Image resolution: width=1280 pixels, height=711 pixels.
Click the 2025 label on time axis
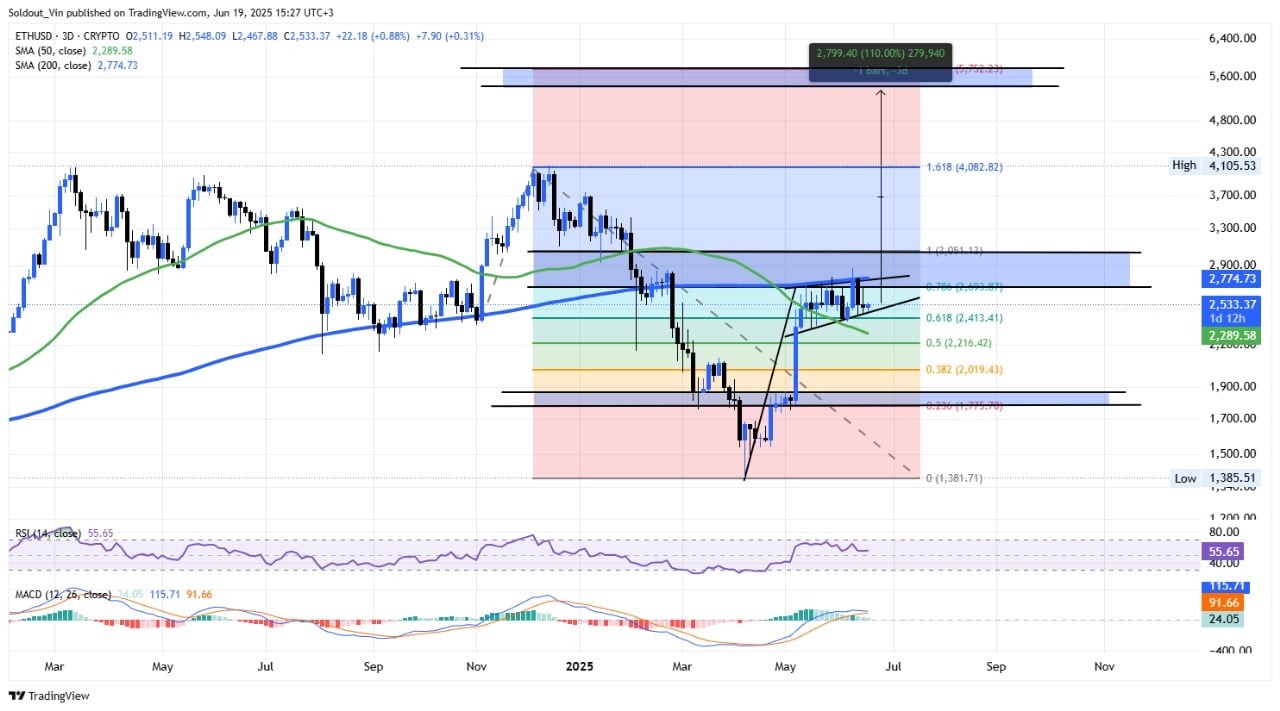point(580,665)
